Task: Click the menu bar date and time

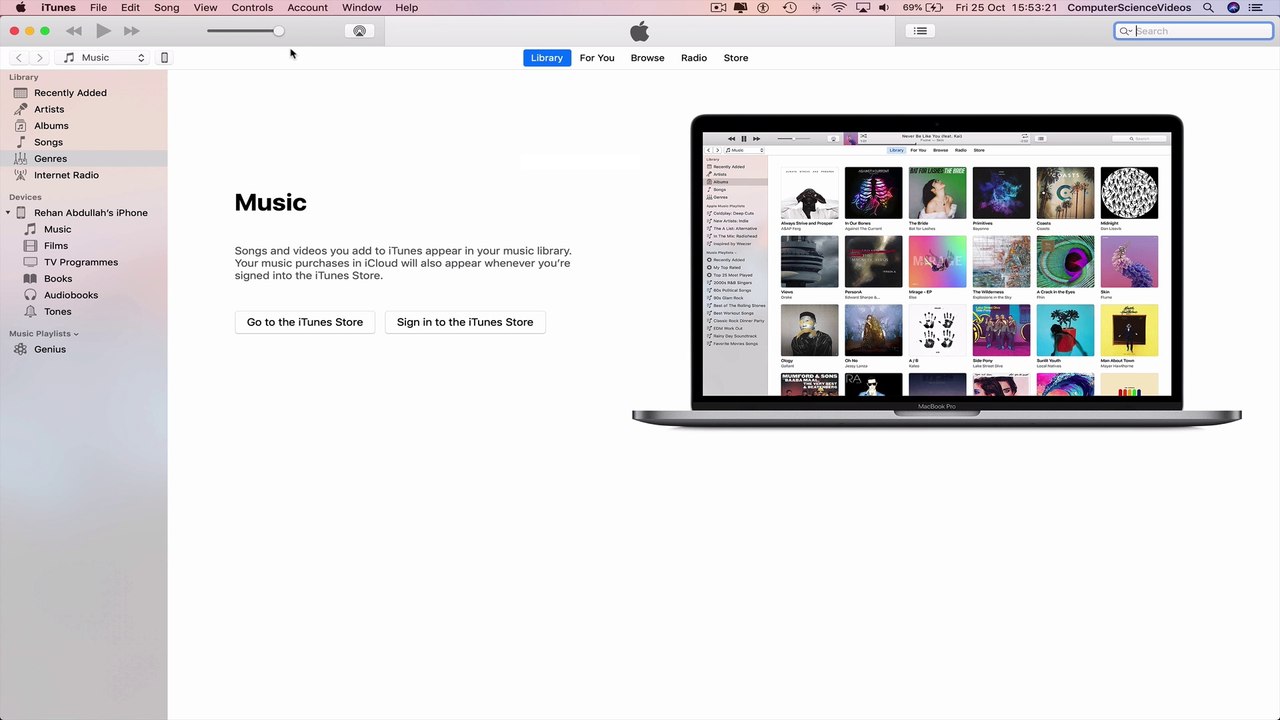Action: point(1007,8)
